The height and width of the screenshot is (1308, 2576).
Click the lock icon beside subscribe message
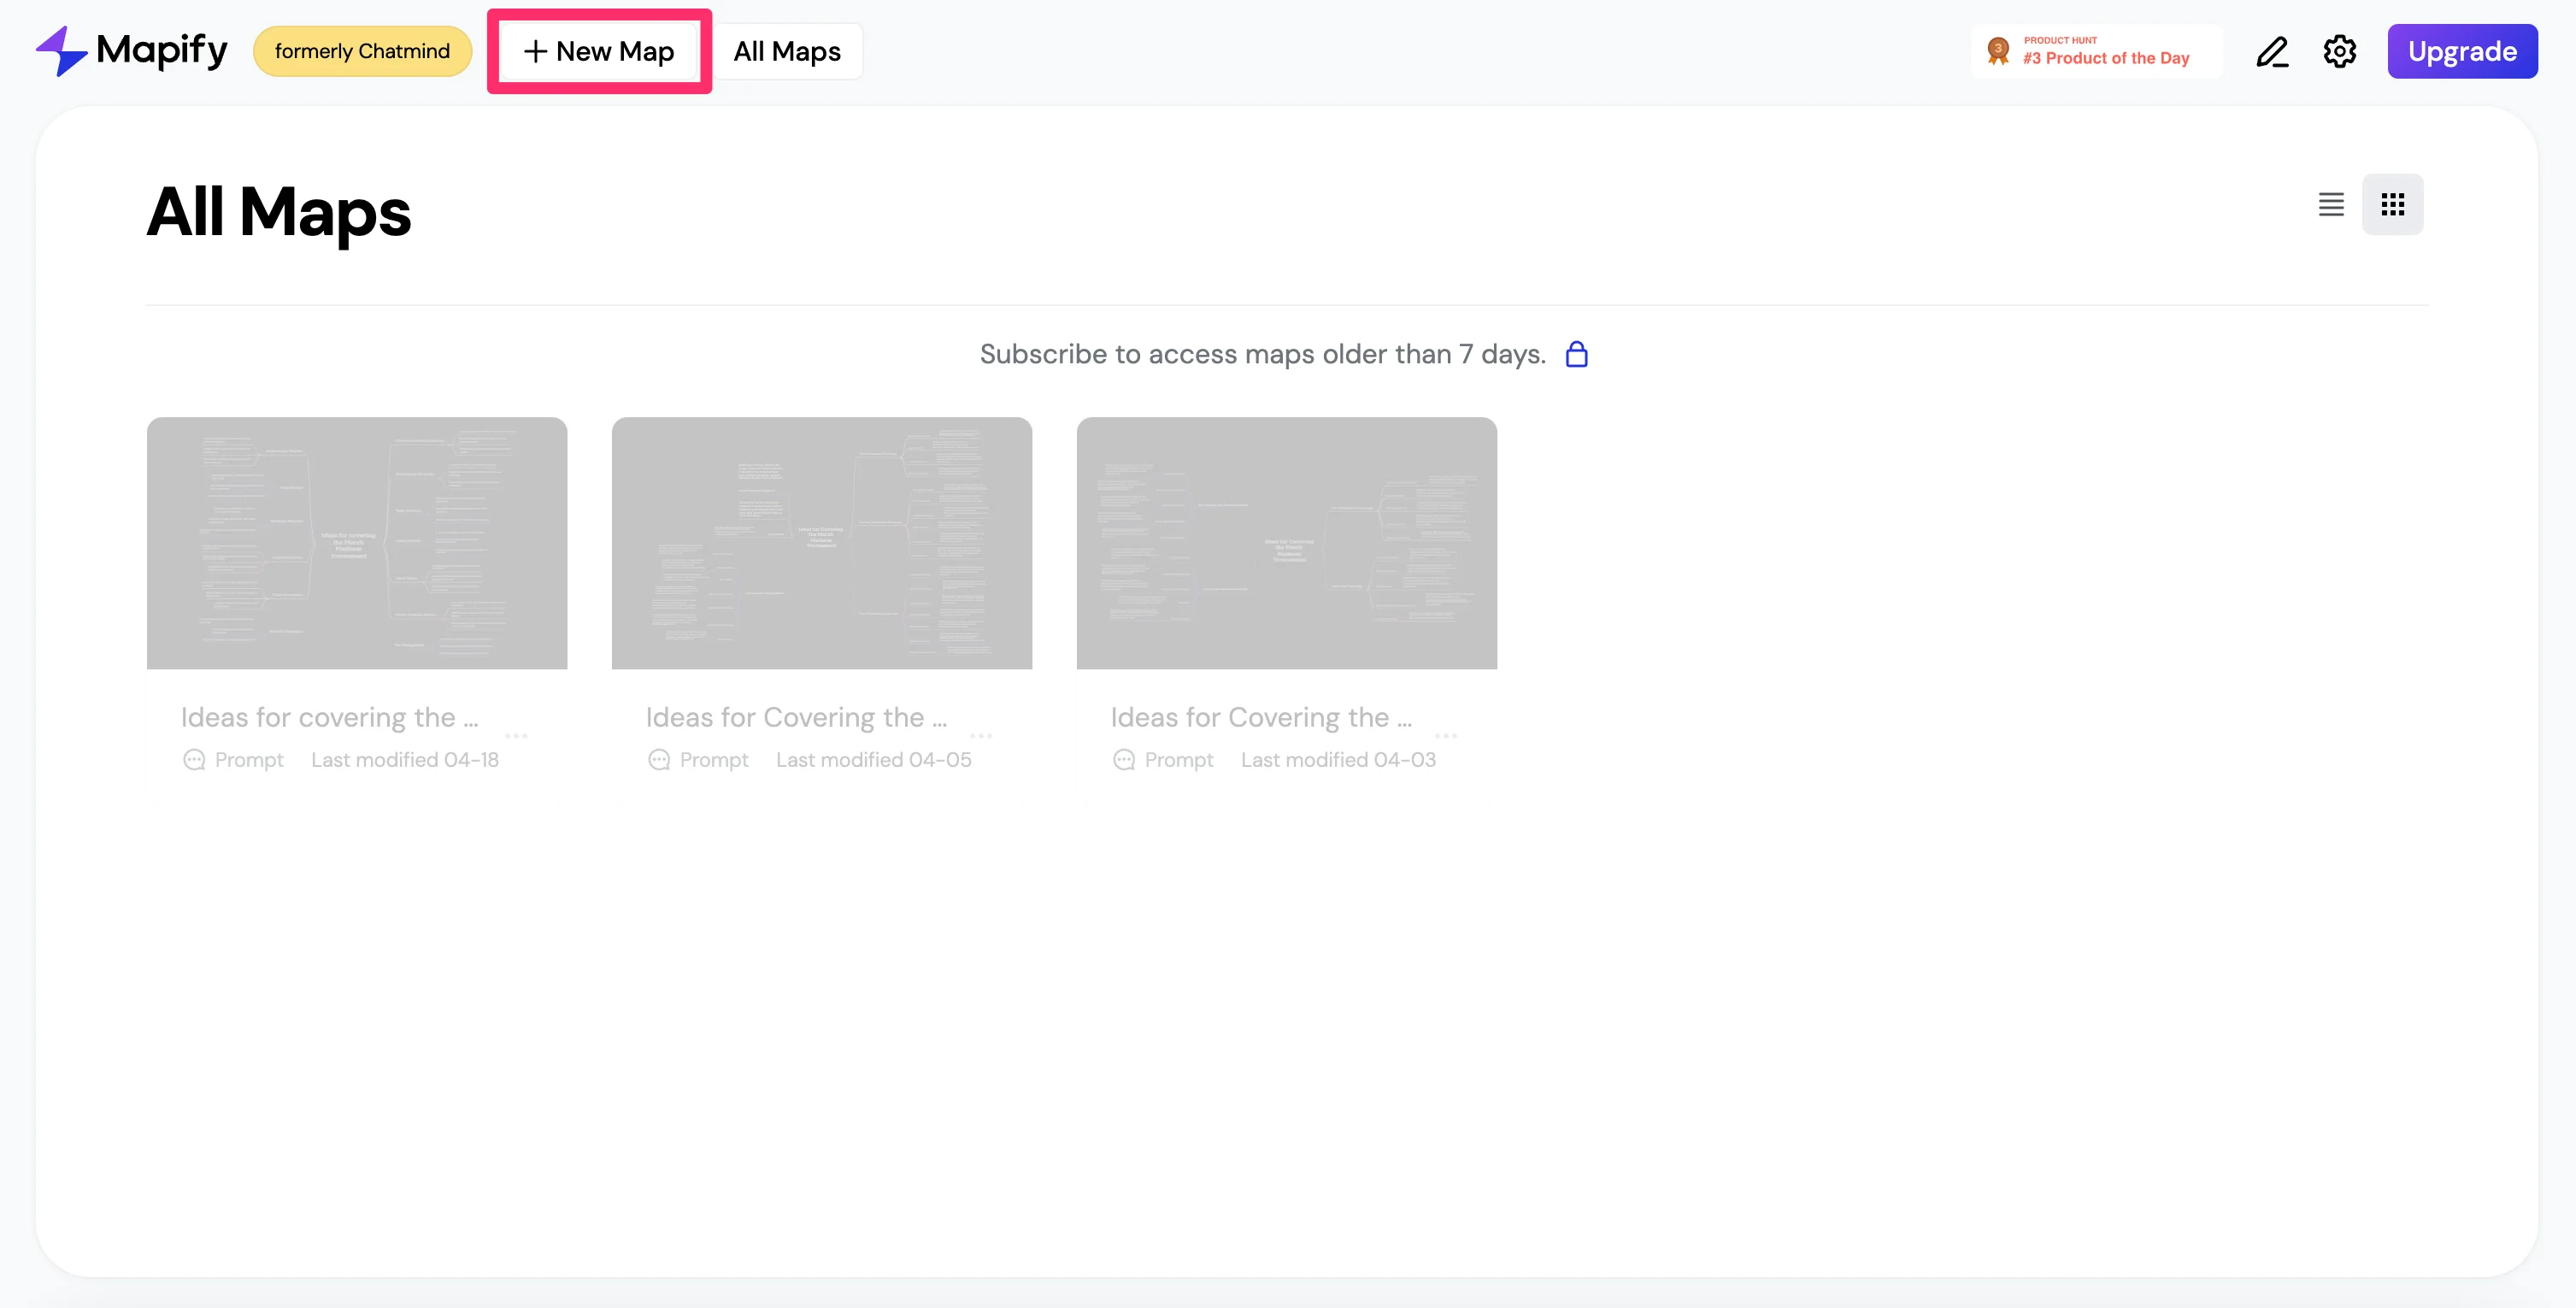pos(1576,354)
